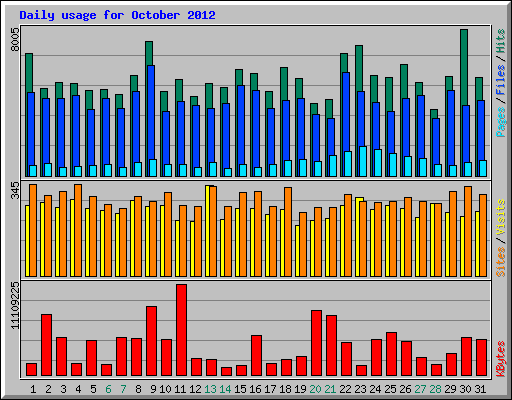This screenshot has height=400, width=512.
Task: Click the green Hits bar for day 28
Action: coord(434,114)
